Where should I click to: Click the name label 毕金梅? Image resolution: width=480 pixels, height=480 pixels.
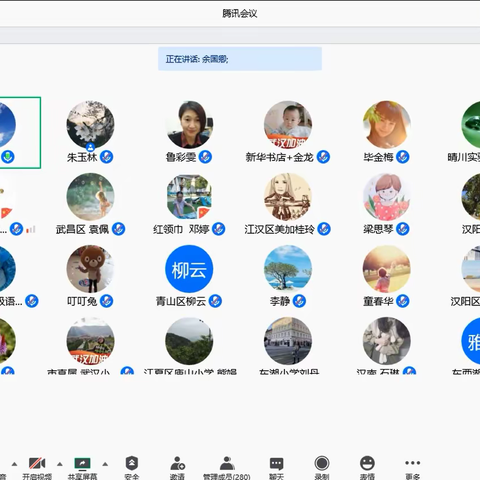pos(378,157)
